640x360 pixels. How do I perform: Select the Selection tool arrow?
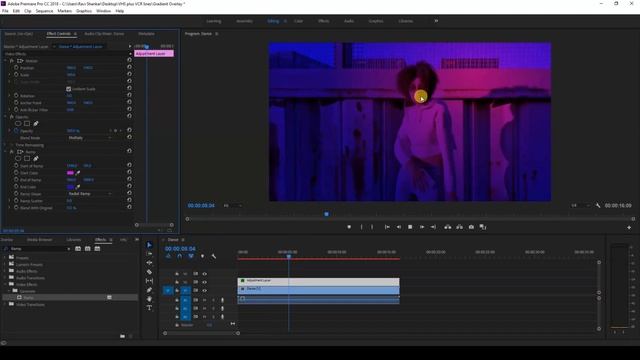click(x=149, y=245)
